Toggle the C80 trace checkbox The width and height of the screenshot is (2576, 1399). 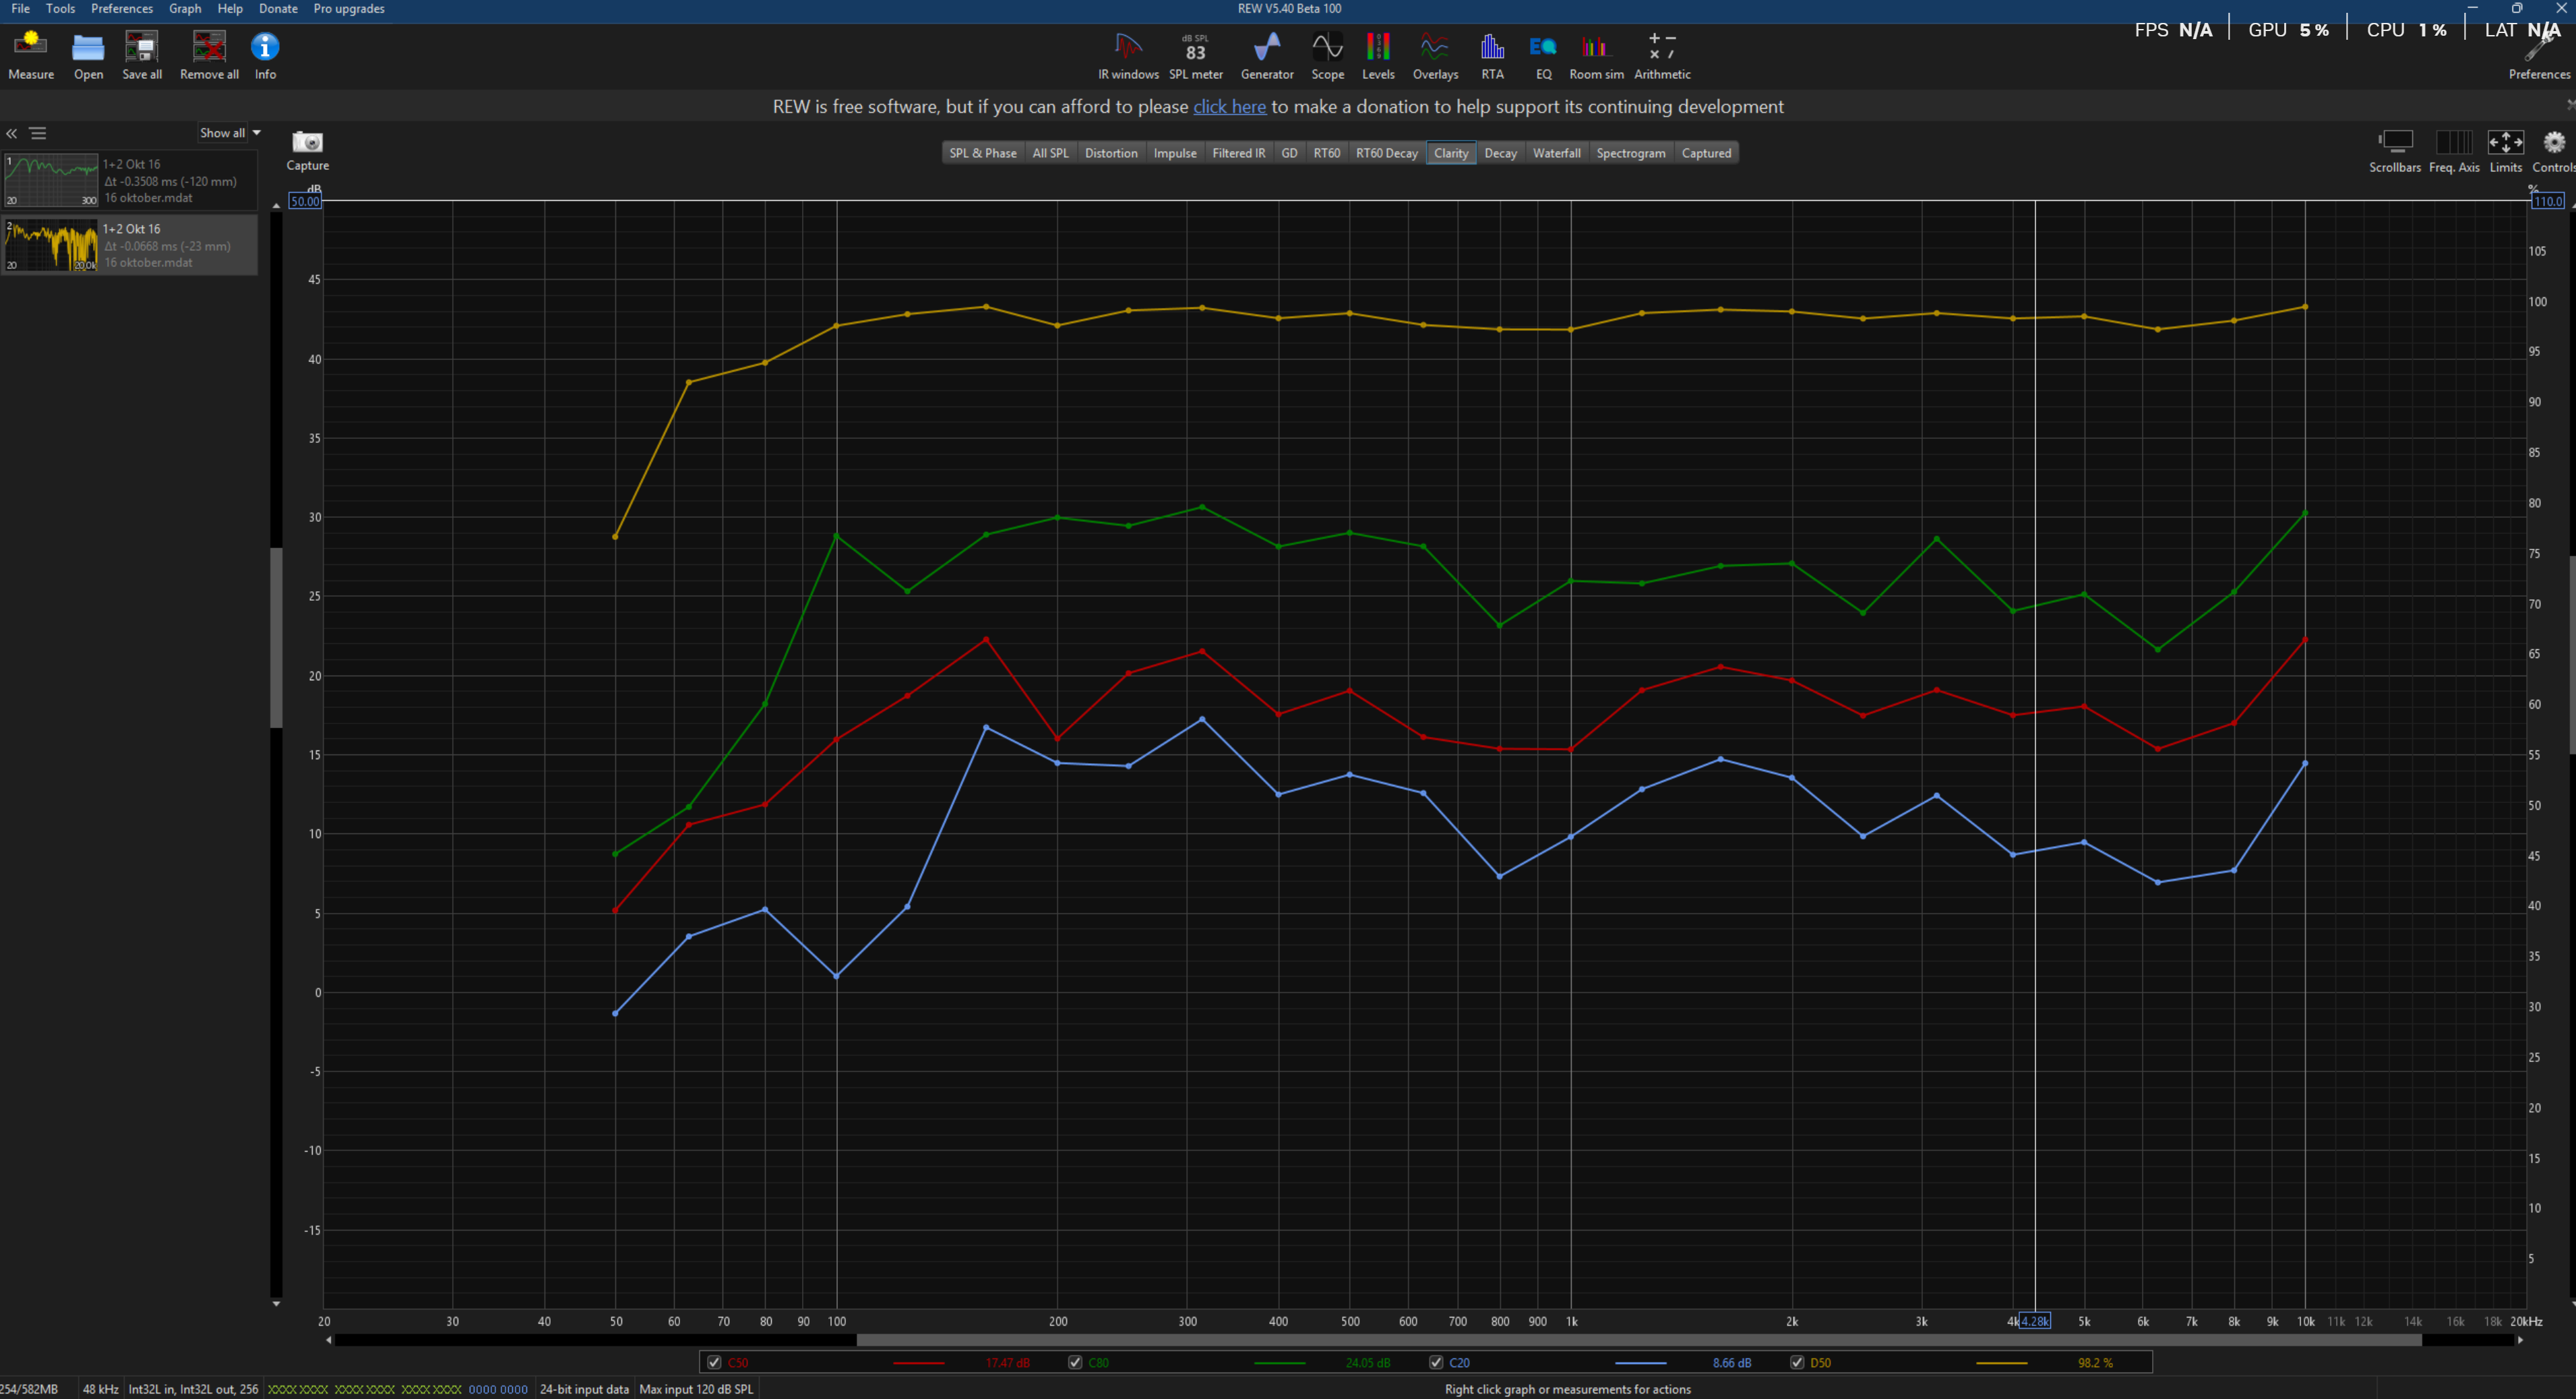pyautogui.click(x=1075, y=1362)
